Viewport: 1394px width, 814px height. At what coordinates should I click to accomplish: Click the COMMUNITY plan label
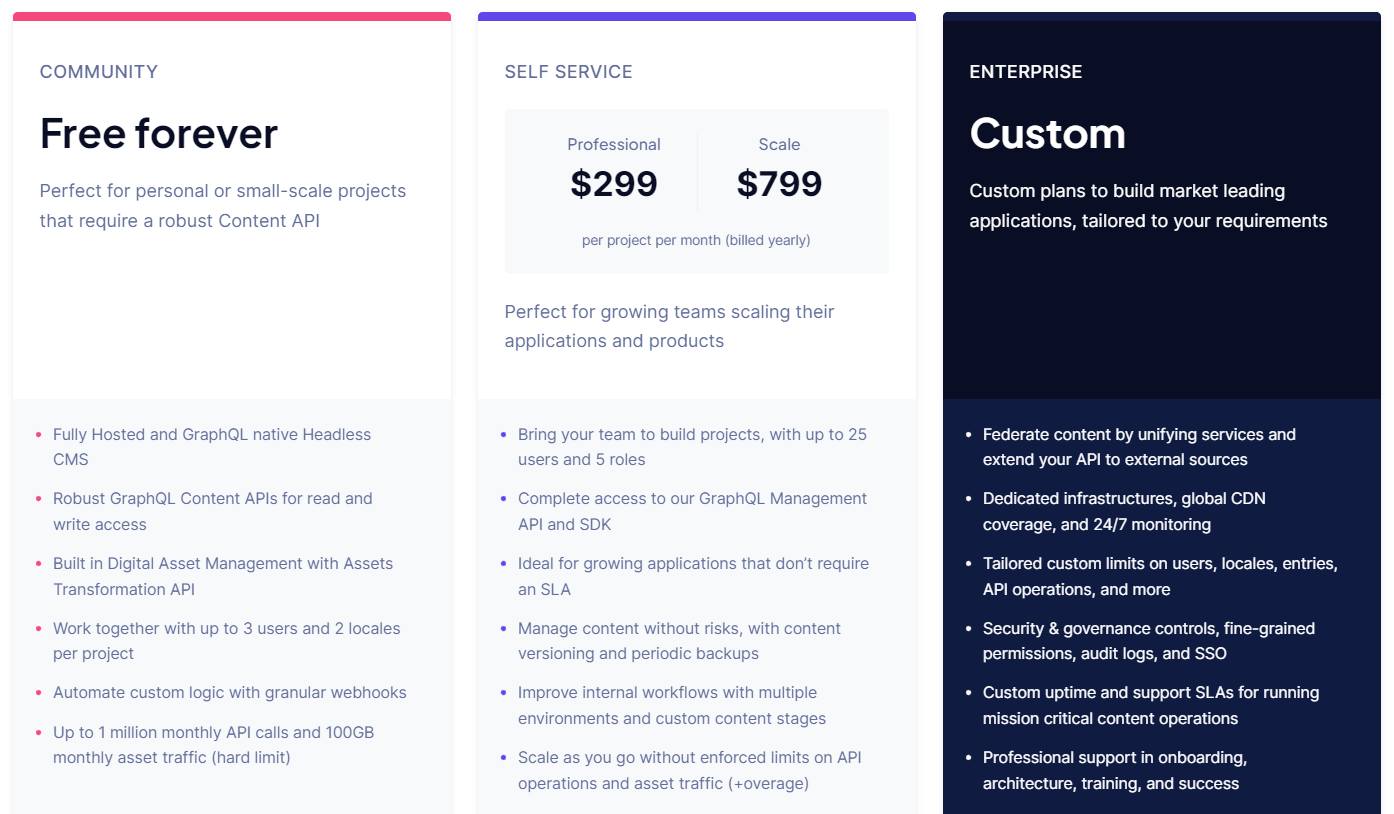pyautogui.click(x=99, y=72)
